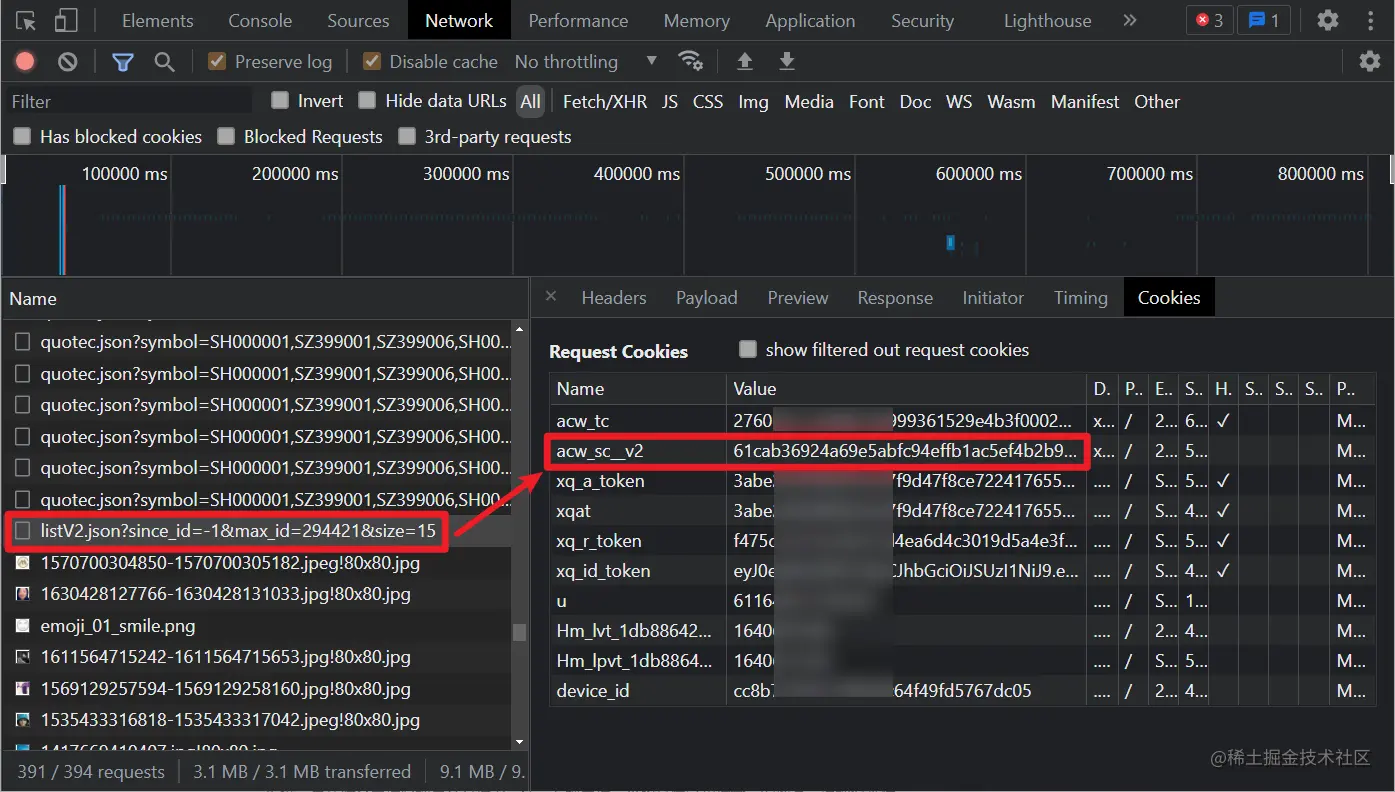Filter requests by CSS type
Screen dimensions: 1395x792
708,101
